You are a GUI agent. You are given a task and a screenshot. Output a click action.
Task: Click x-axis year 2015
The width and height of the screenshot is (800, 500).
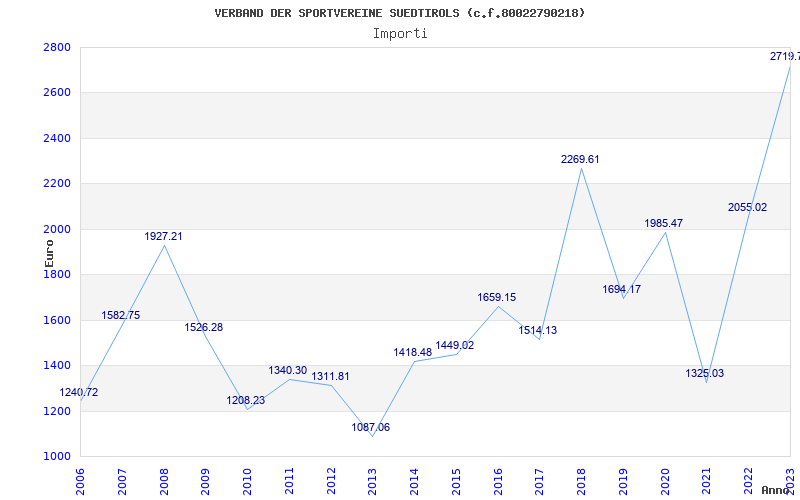click(x=456, y=481)
